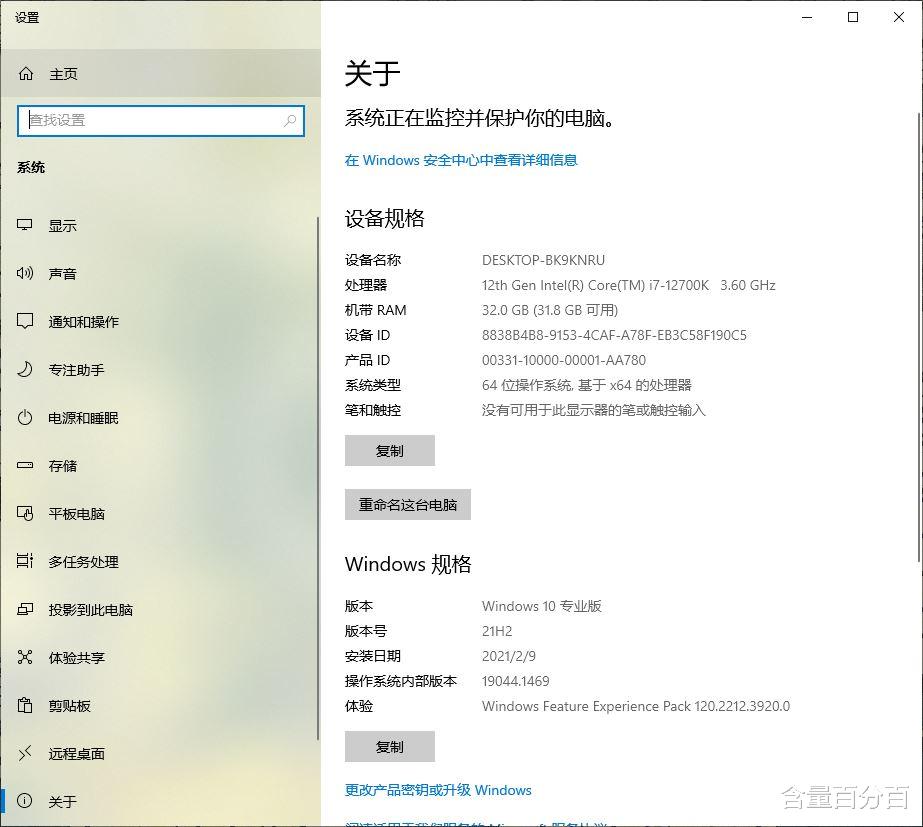Select the 多任务处理 multitasking icon

24,562
